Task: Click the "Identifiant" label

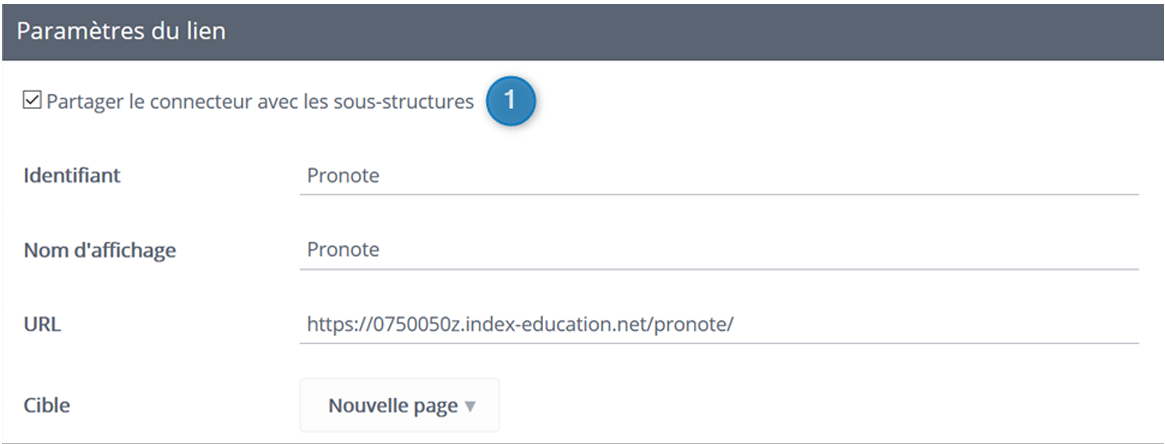Action: [72, 176]
